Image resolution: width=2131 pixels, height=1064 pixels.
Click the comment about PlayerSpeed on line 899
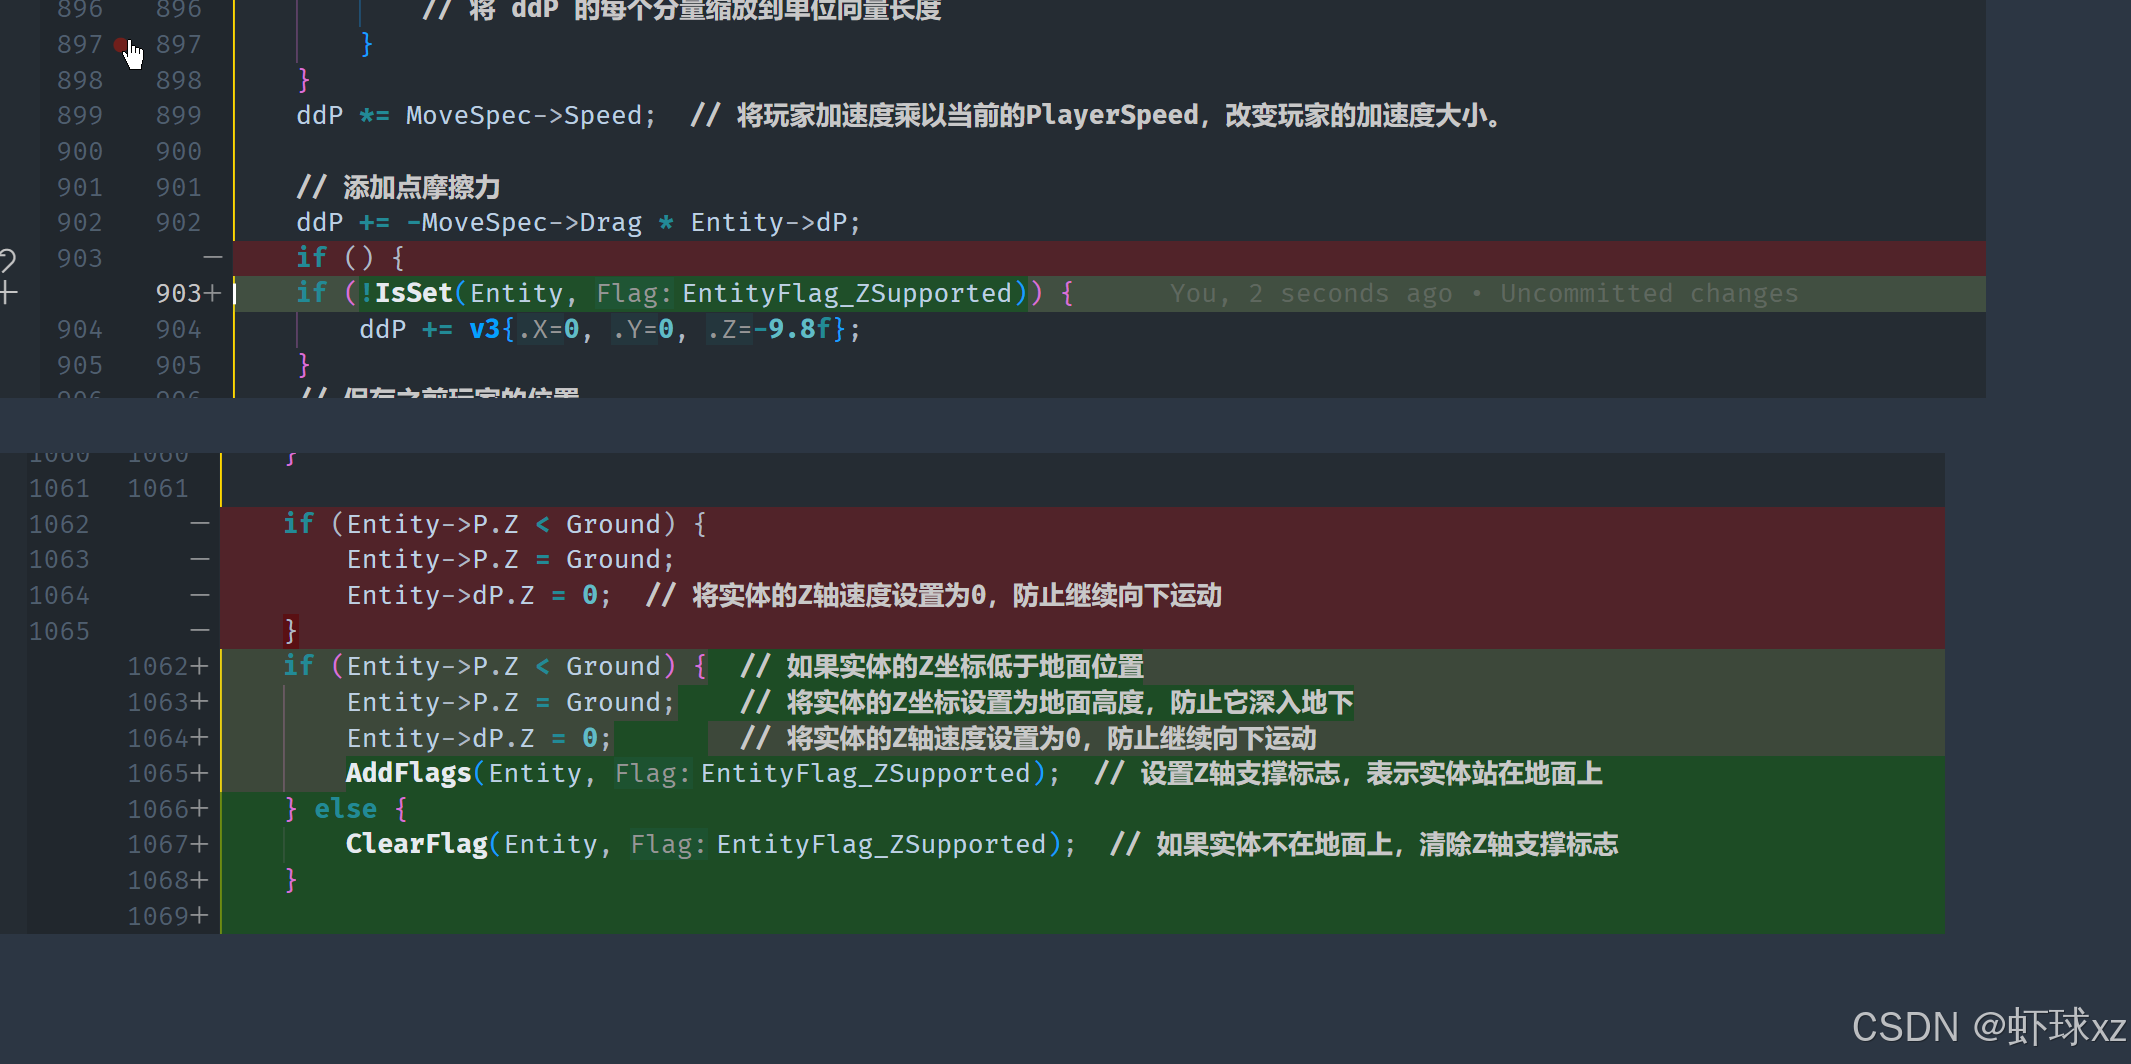coord(1096,115)
